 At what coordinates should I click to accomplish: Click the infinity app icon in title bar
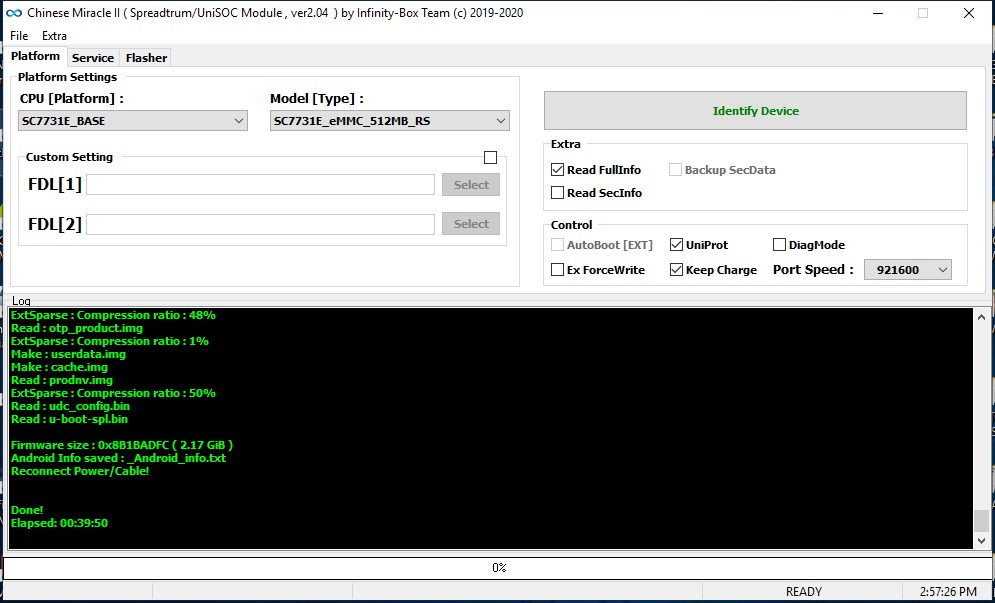(13, 13)
